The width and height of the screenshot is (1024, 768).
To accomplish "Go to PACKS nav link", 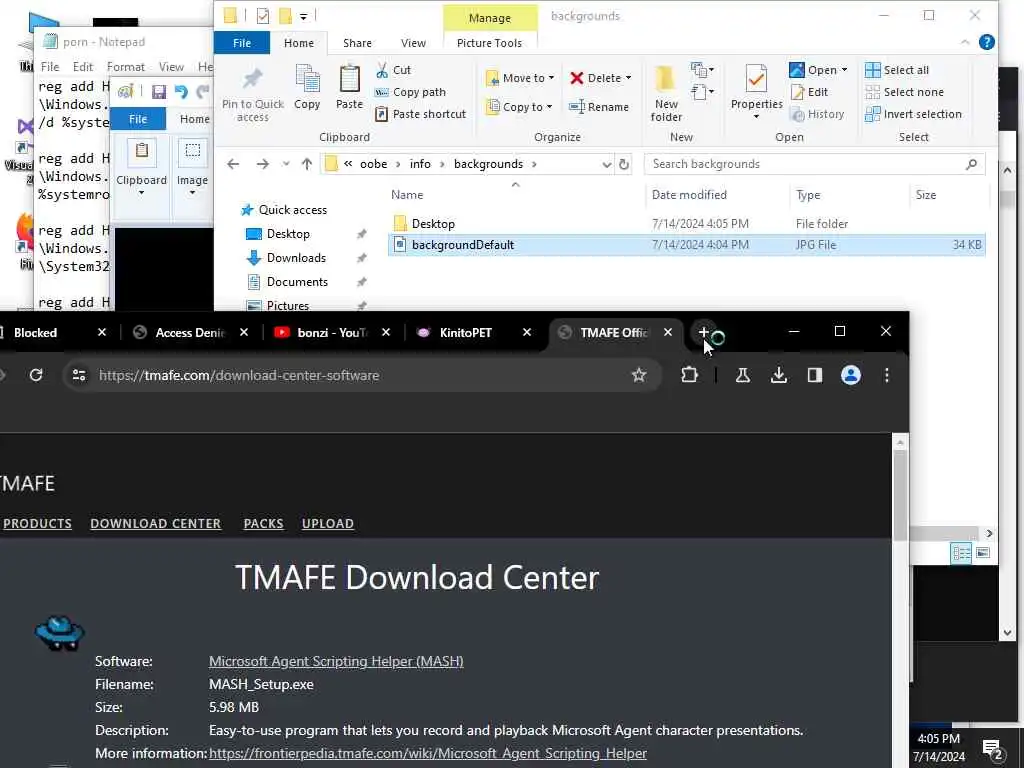I will pyautogui.click(x=263, y=524).
